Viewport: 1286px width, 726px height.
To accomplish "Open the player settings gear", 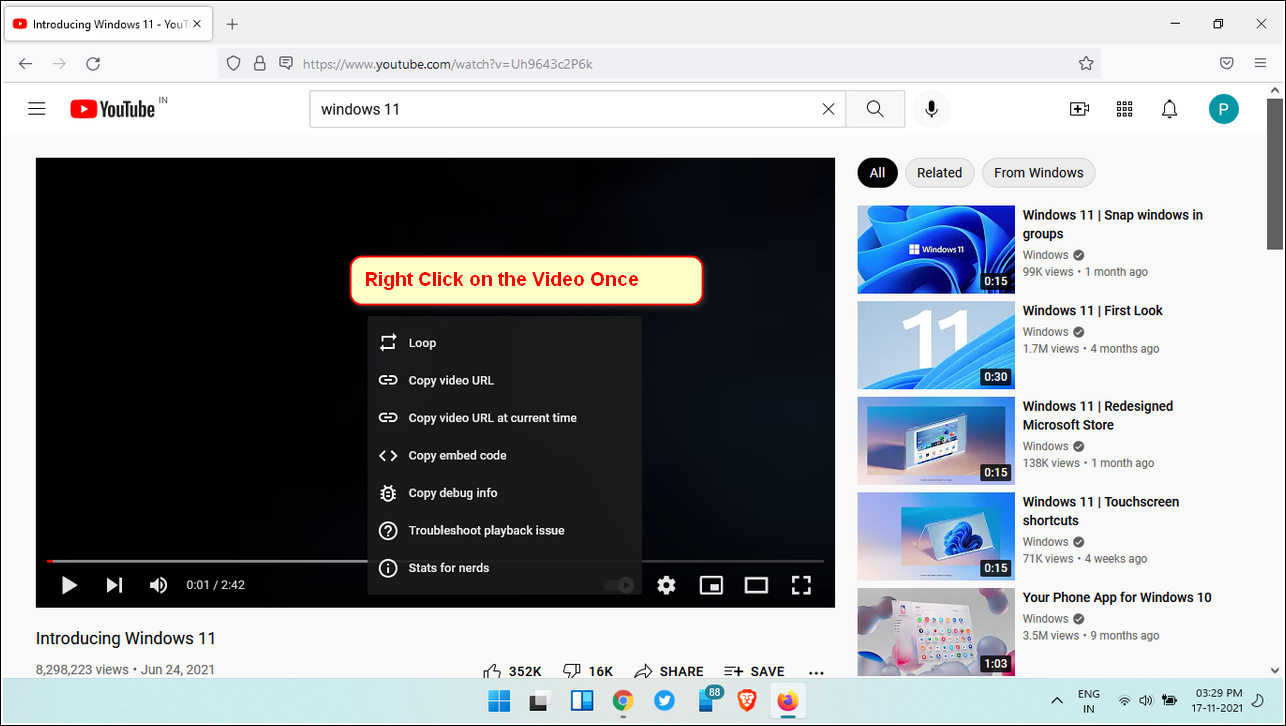I will coord(666,585).
